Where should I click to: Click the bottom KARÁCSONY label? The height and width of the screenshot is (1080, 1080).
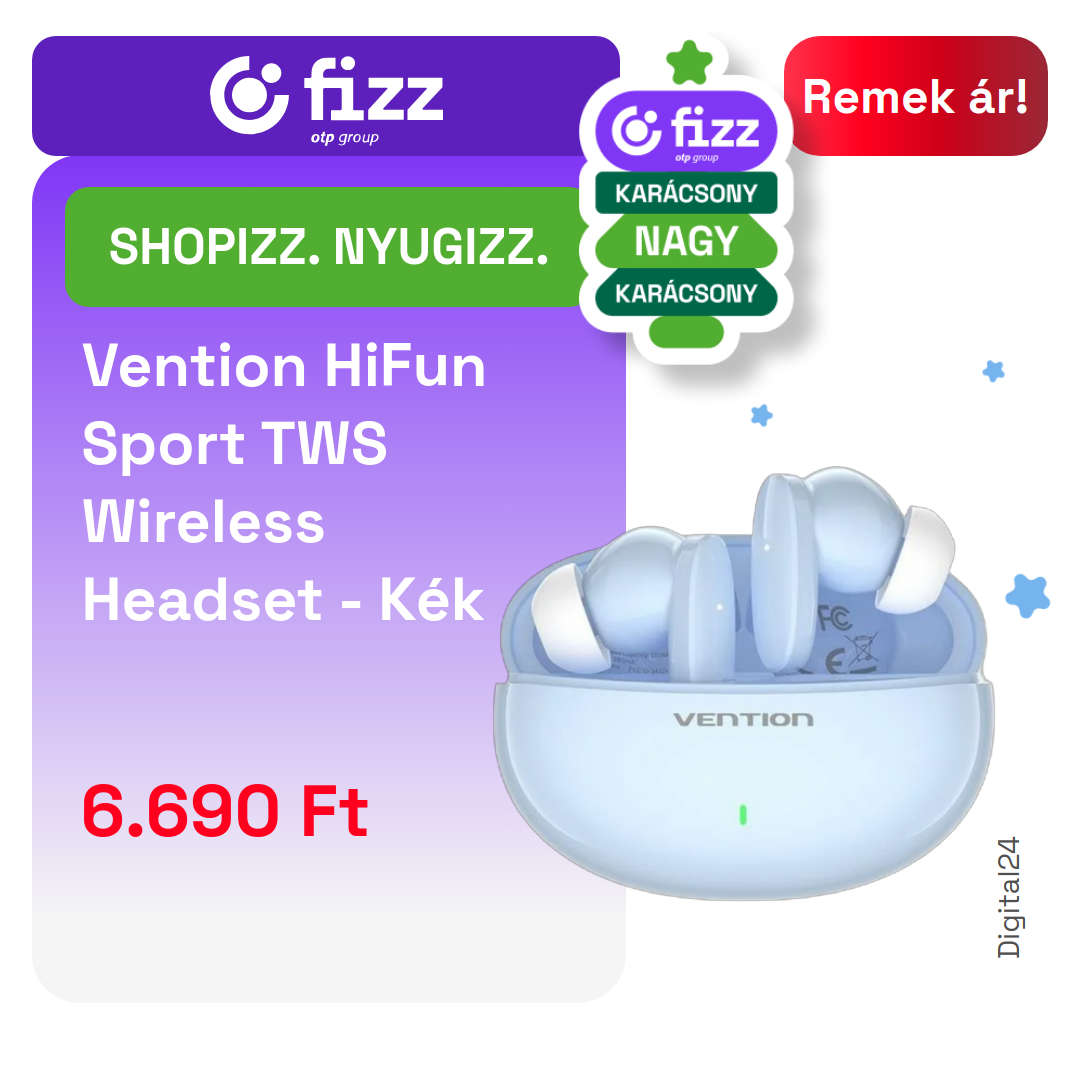[686, 293]
